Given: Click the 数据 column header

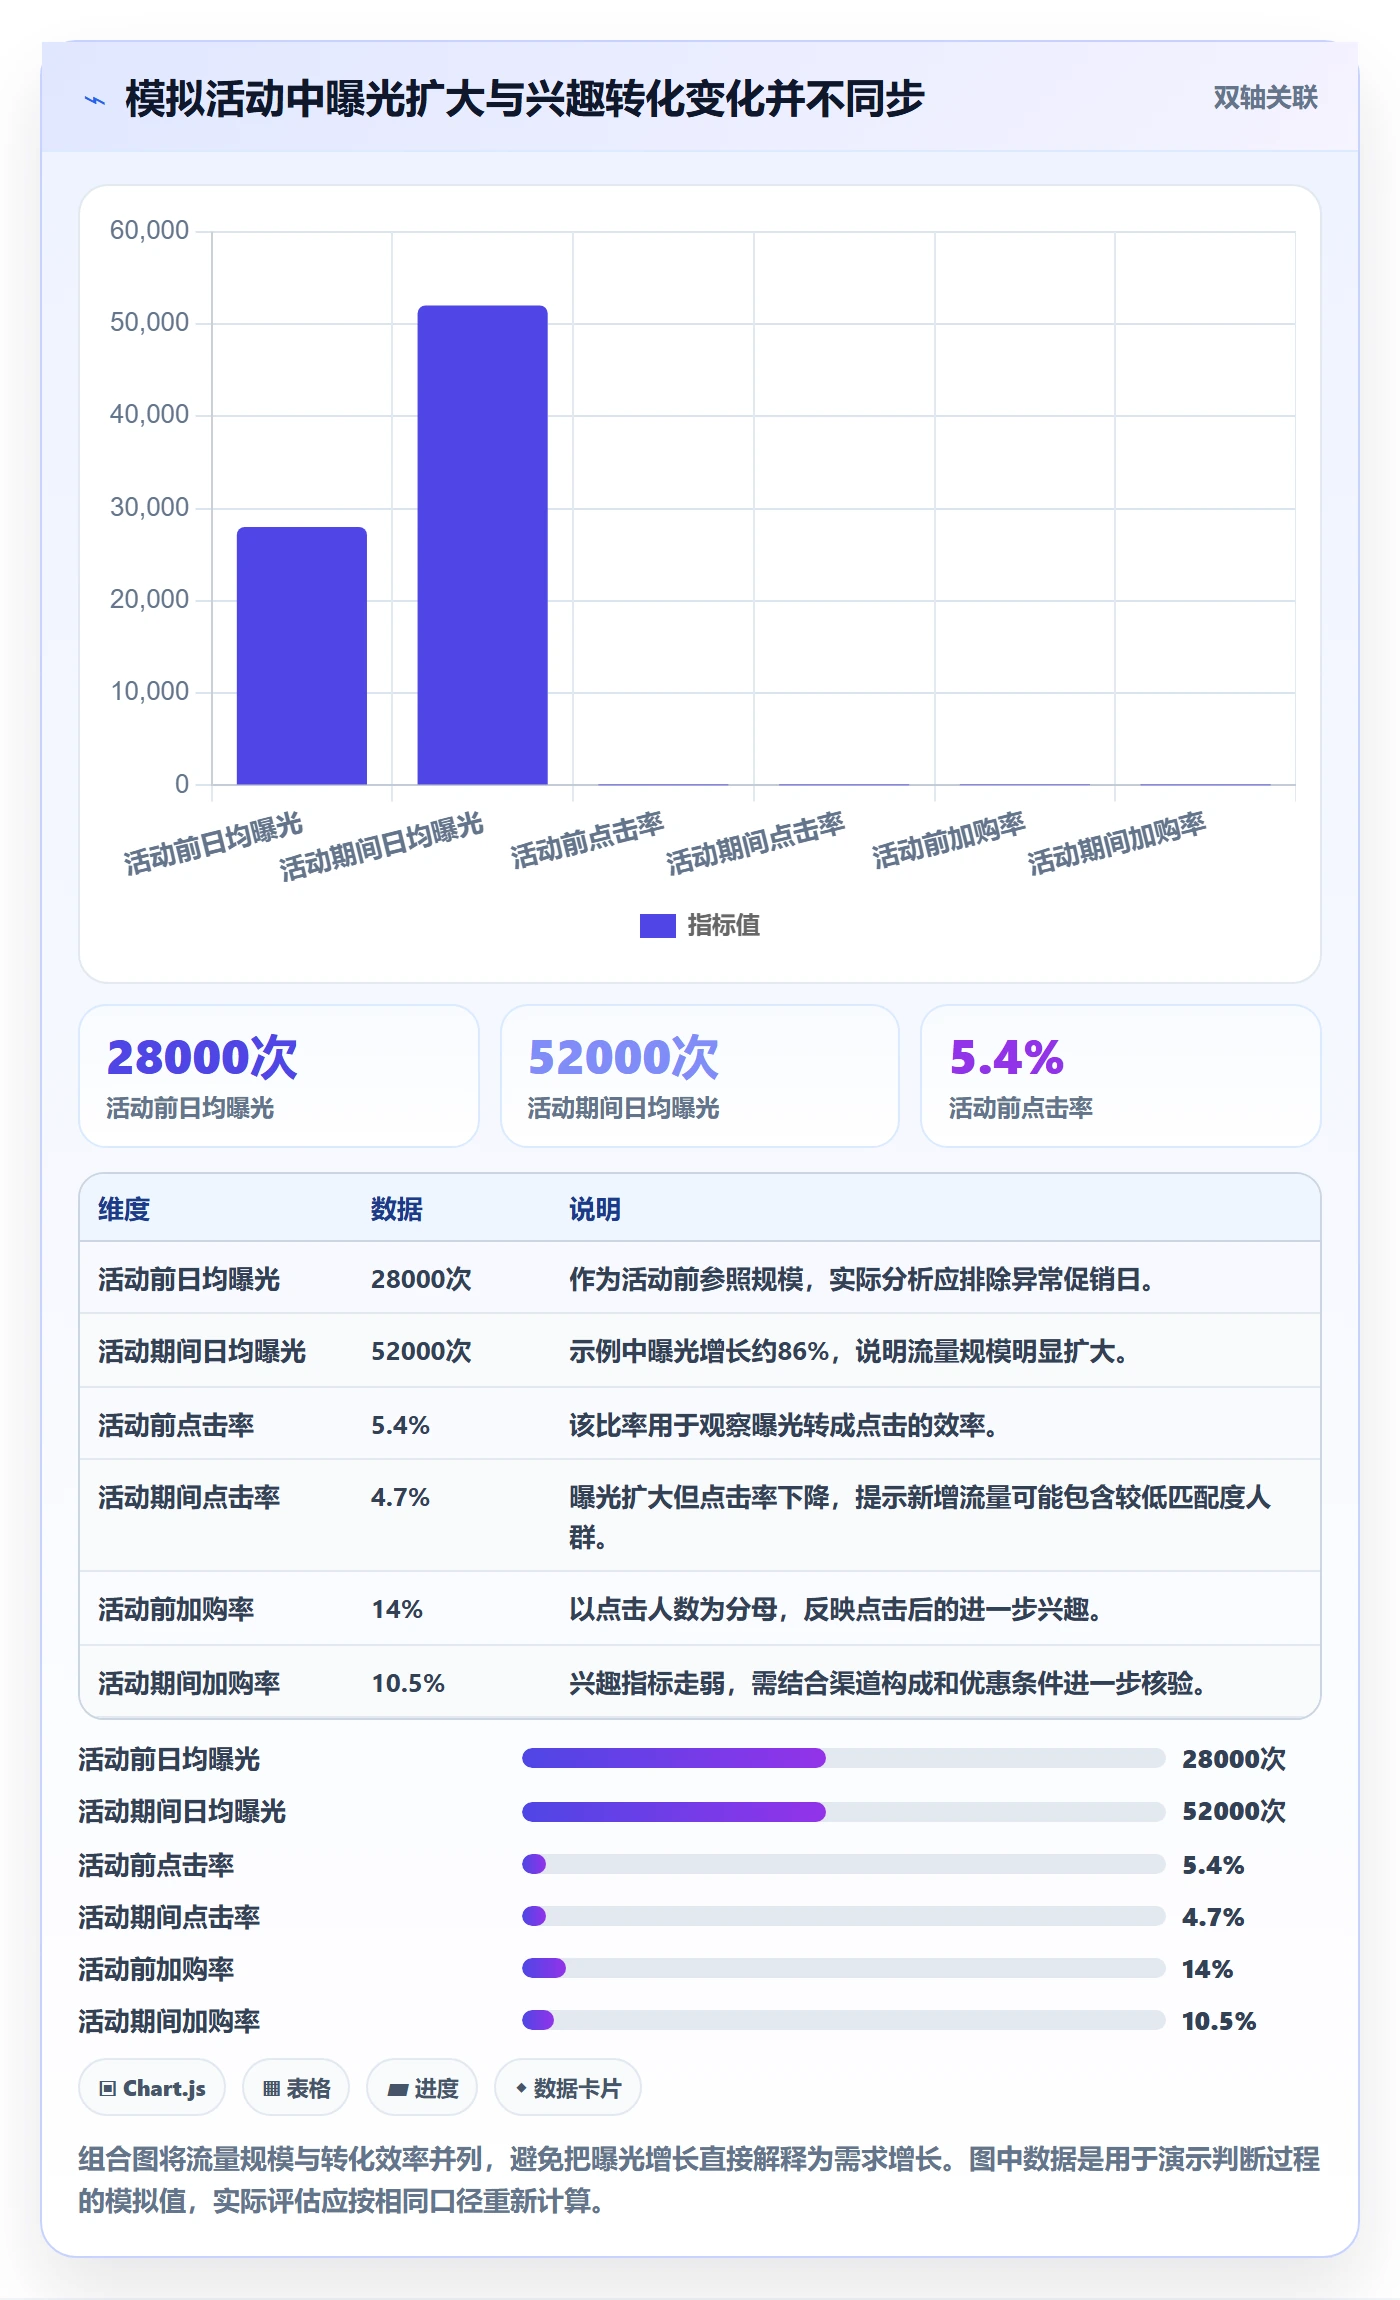Looking at the screenshot, I should point(397,1209).
